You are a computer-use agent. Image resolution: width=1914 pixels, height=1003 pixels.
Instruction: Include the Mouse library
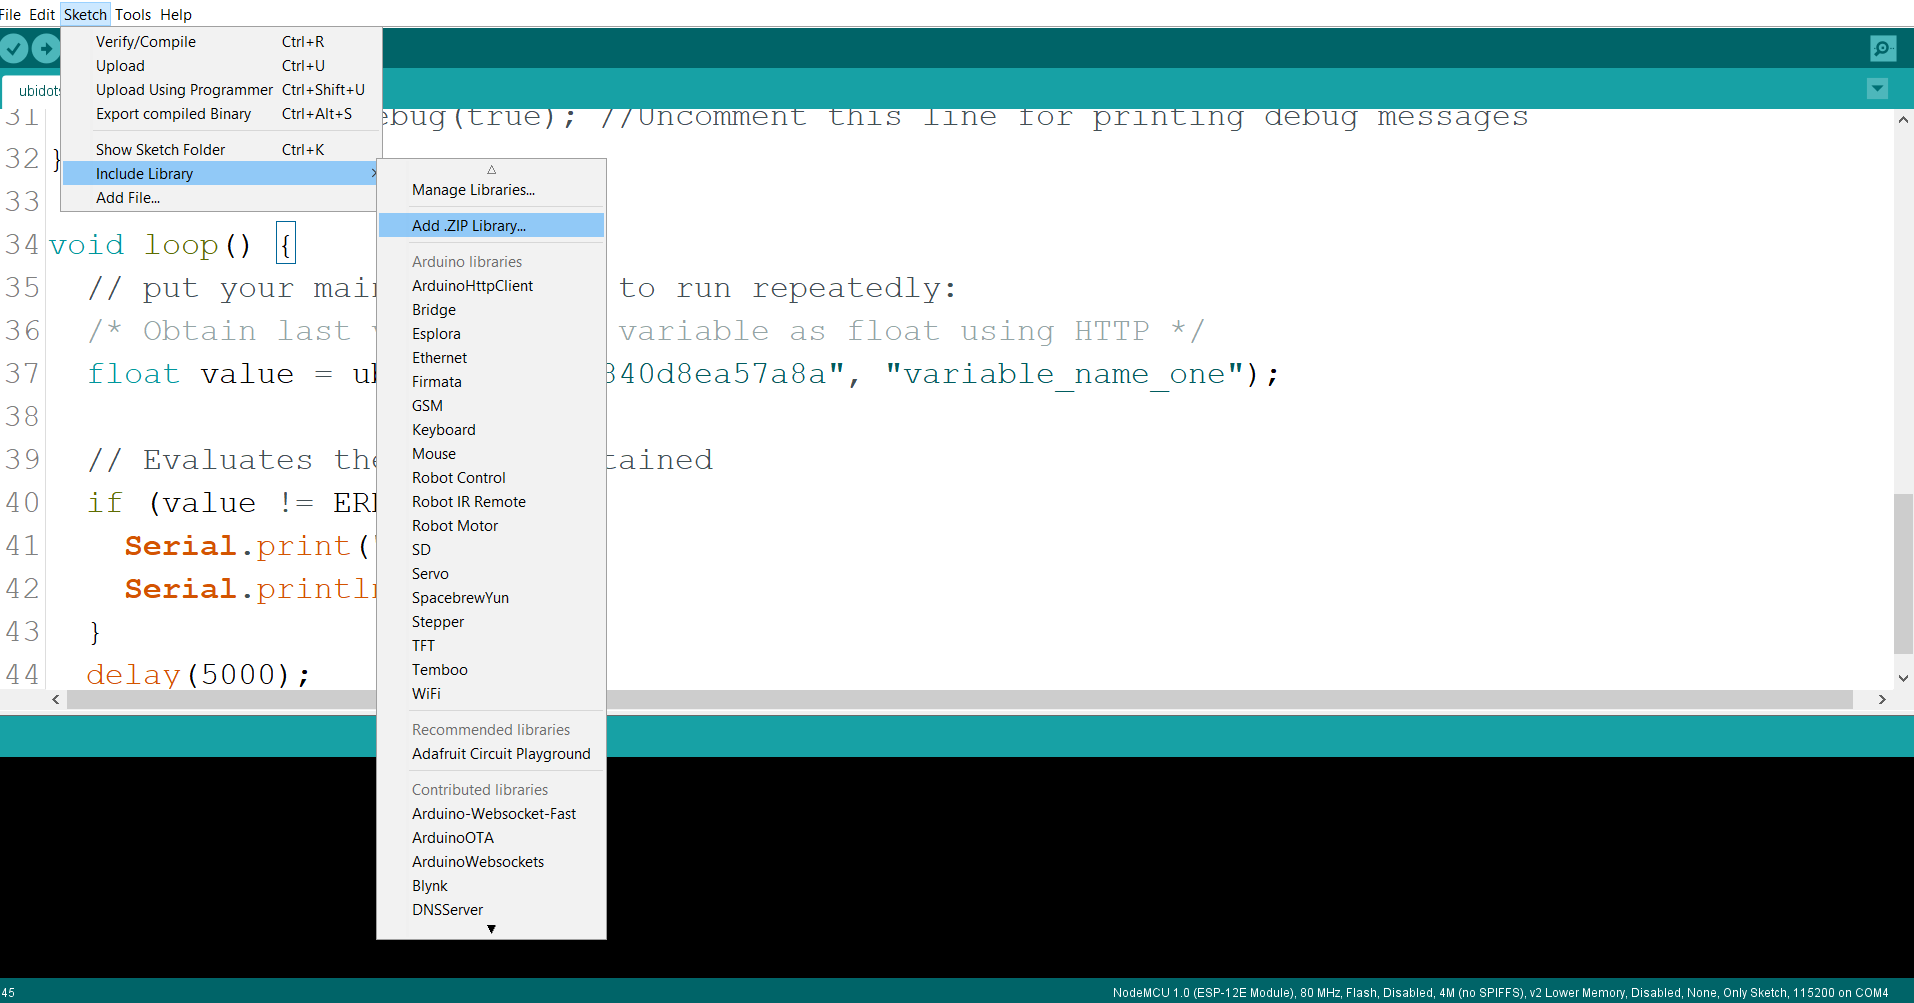point(491,454)
